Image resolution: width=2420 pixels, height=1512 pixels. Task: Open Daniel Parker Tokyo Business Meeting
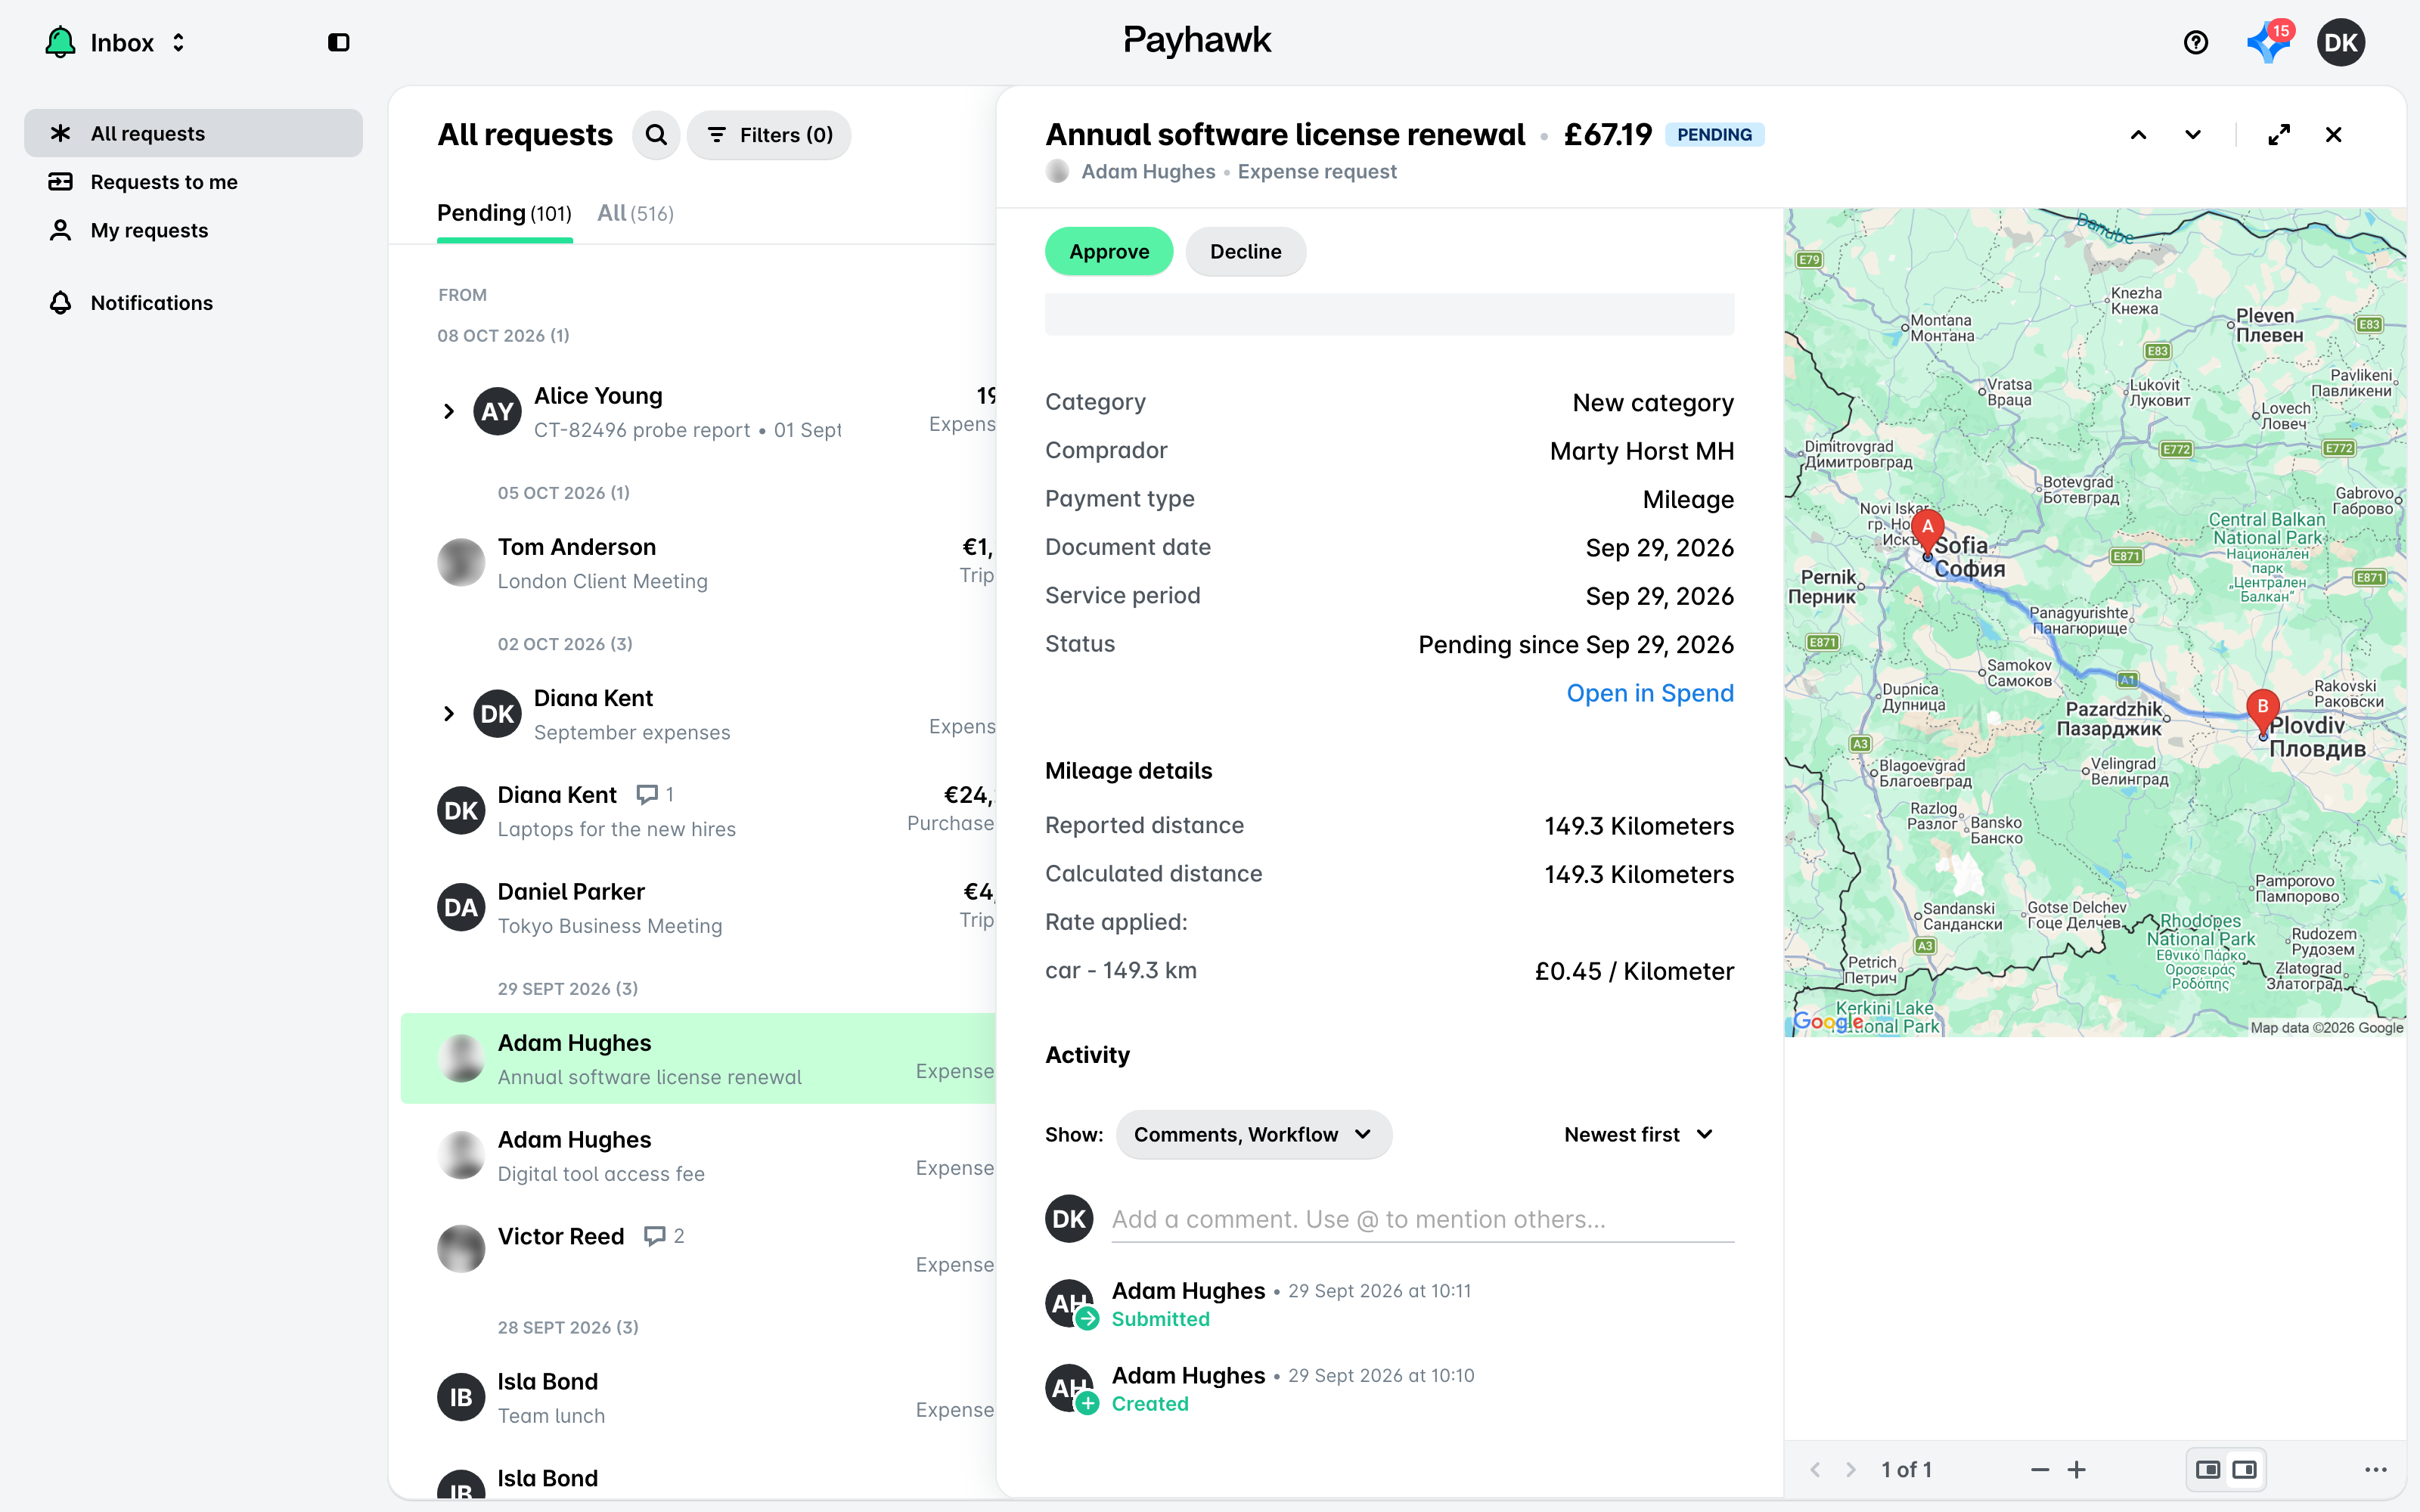[698, 908]
